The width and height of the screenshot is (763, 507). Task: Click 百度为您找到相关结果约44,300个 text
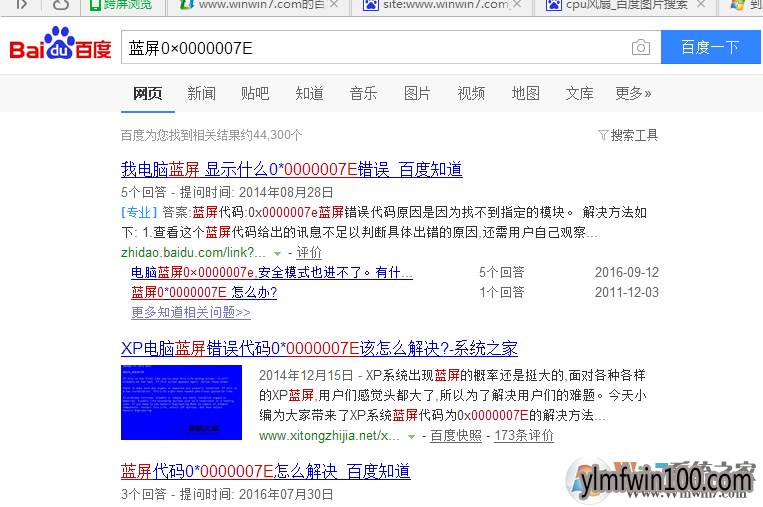(x=211, y=135)
